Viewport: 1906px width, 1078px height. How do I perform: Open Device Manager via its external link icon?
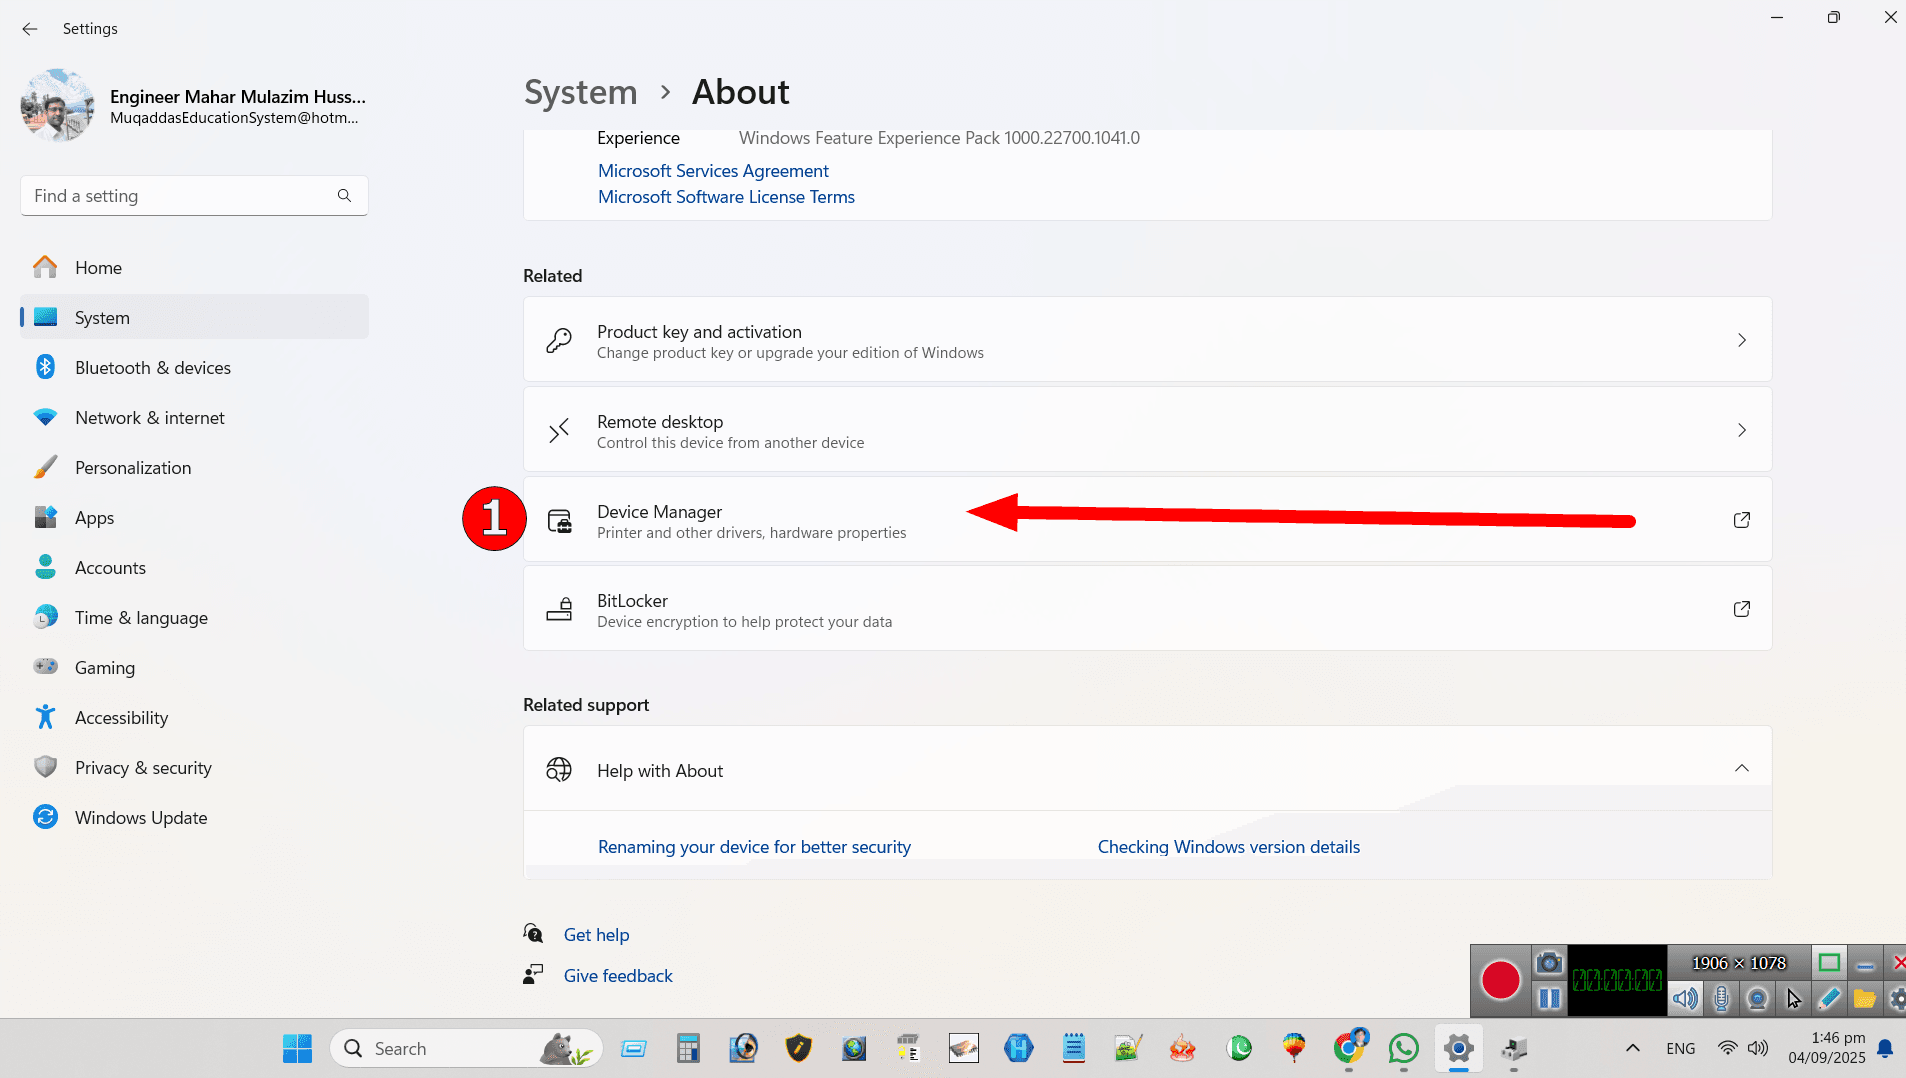[x=1741, y=519]
